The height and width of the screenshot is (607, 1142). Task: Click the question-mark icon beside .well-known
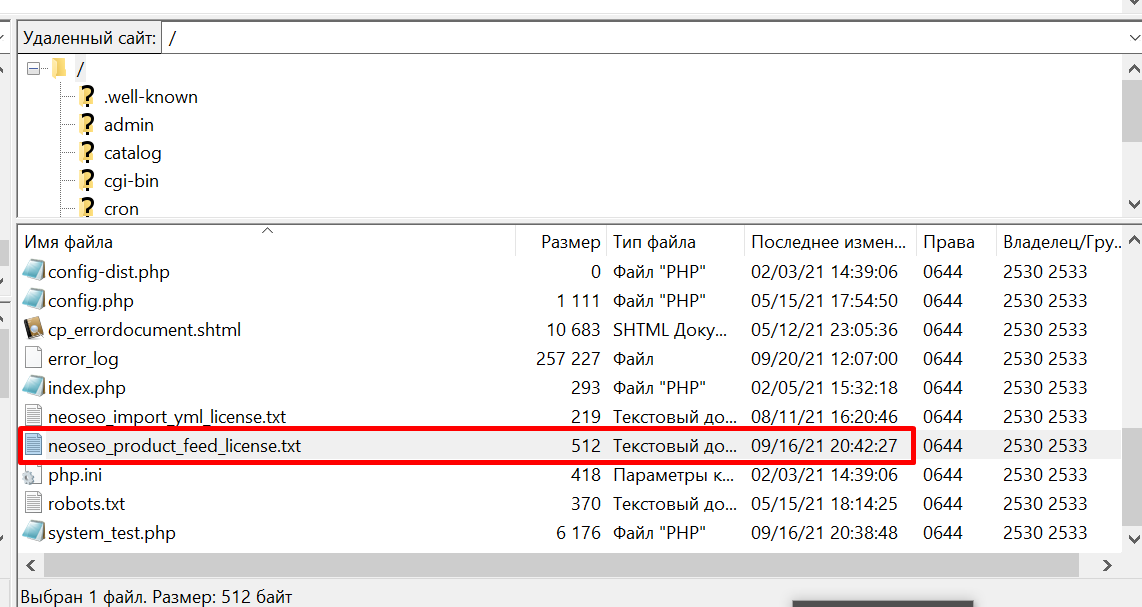87,97
